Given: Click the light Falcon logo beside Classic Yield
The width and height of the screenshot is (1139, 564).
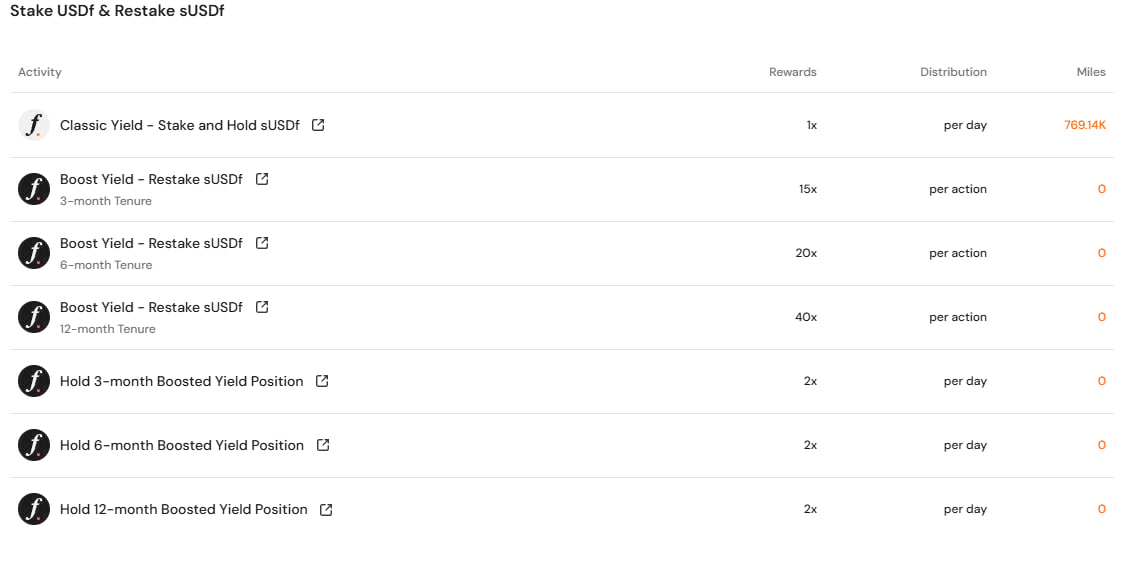Looking at the screenshot, I should pos(33,125).
